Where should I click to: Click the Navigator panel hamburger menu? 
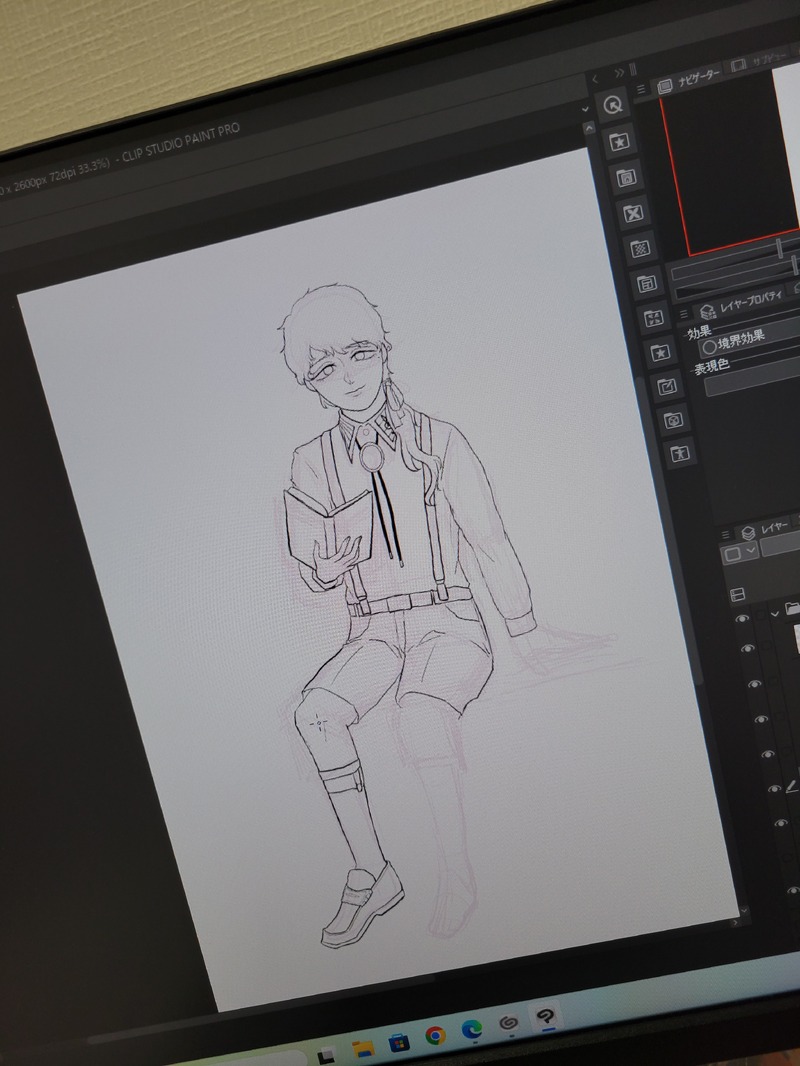coord(641,89)
